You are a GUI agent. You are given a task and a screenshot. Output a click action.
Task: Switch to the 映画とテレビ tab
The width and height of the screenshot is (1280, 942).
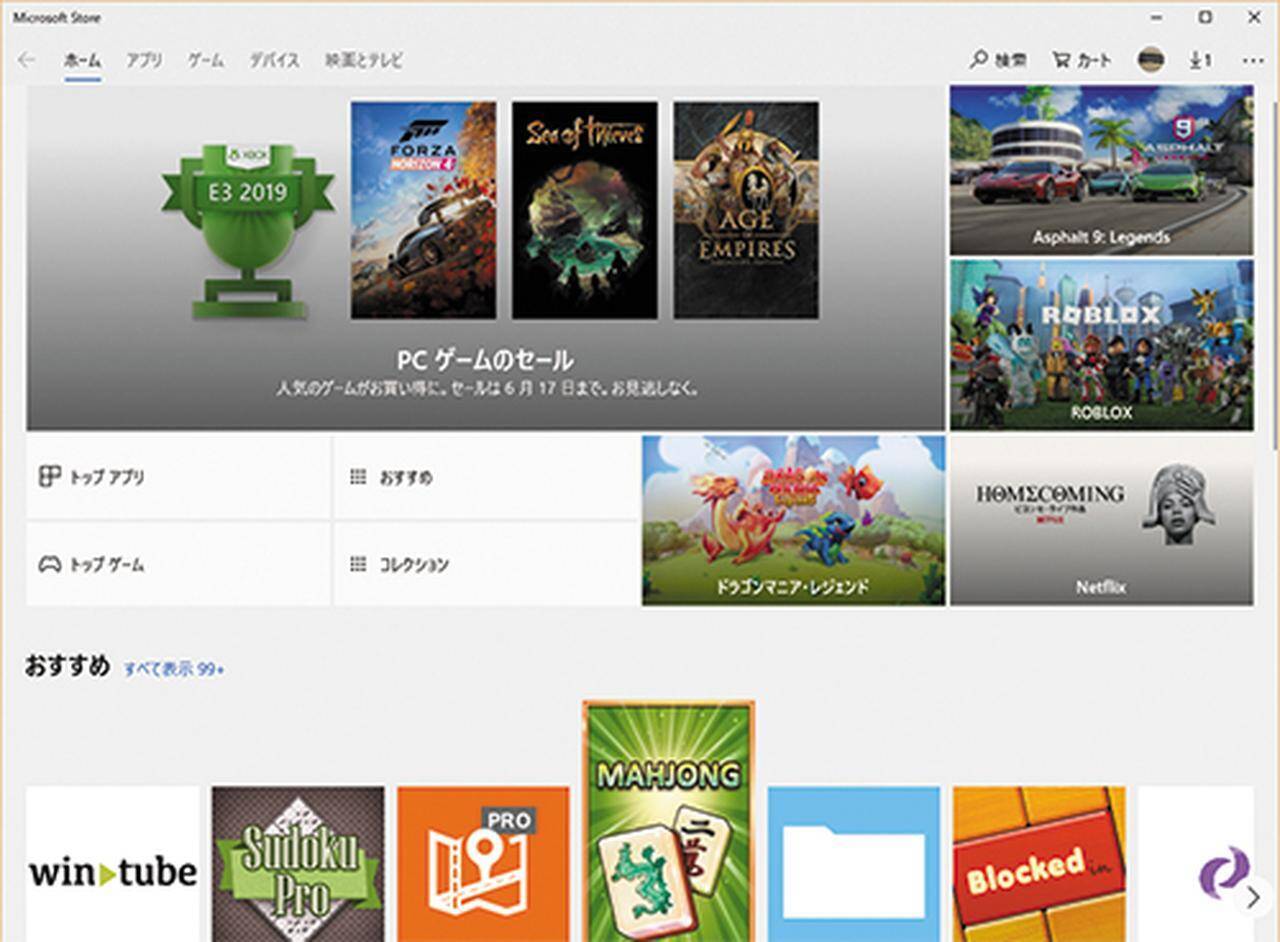click(363, 61)
